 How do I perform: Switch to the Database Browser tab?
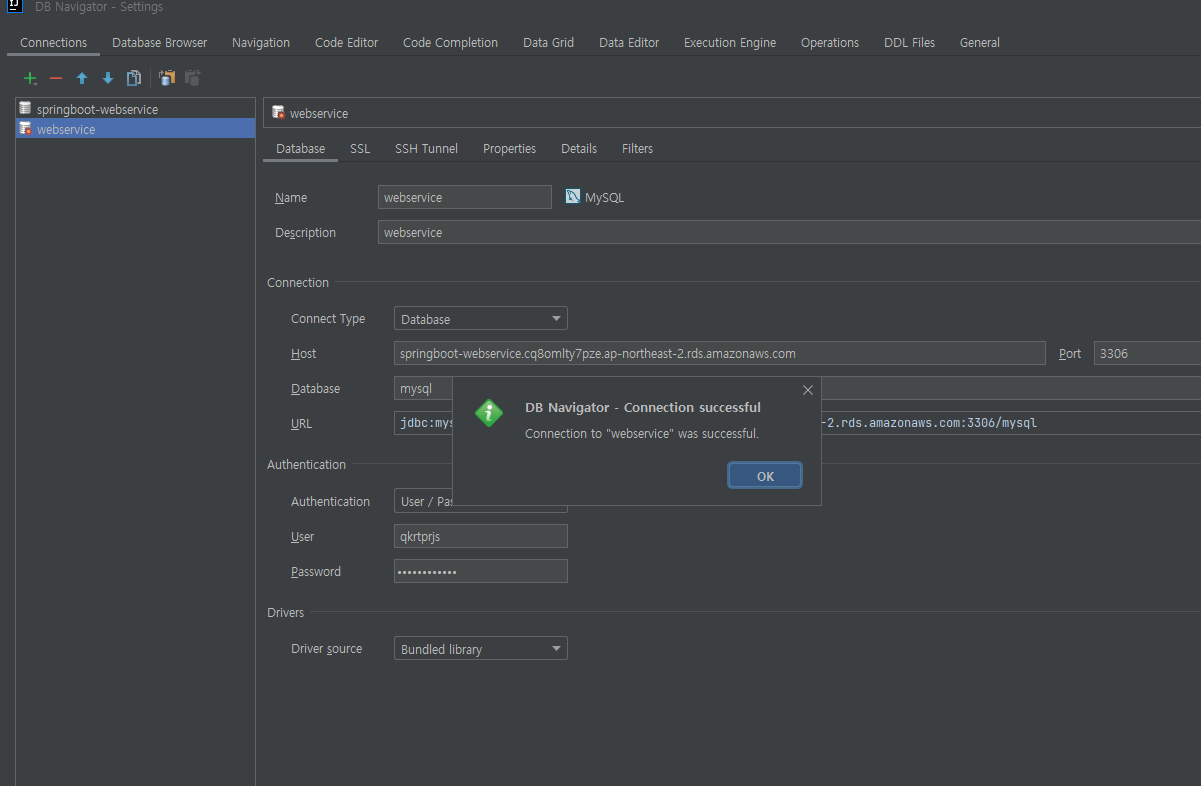pos(160,42)
